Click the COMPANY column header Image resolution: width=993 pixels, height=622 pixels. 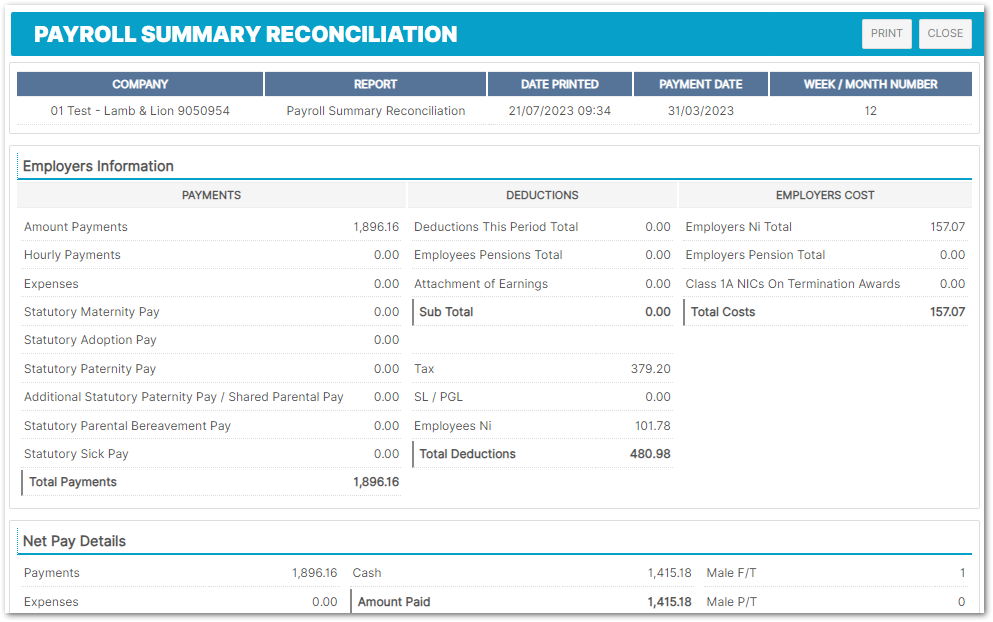click(140, 84)
